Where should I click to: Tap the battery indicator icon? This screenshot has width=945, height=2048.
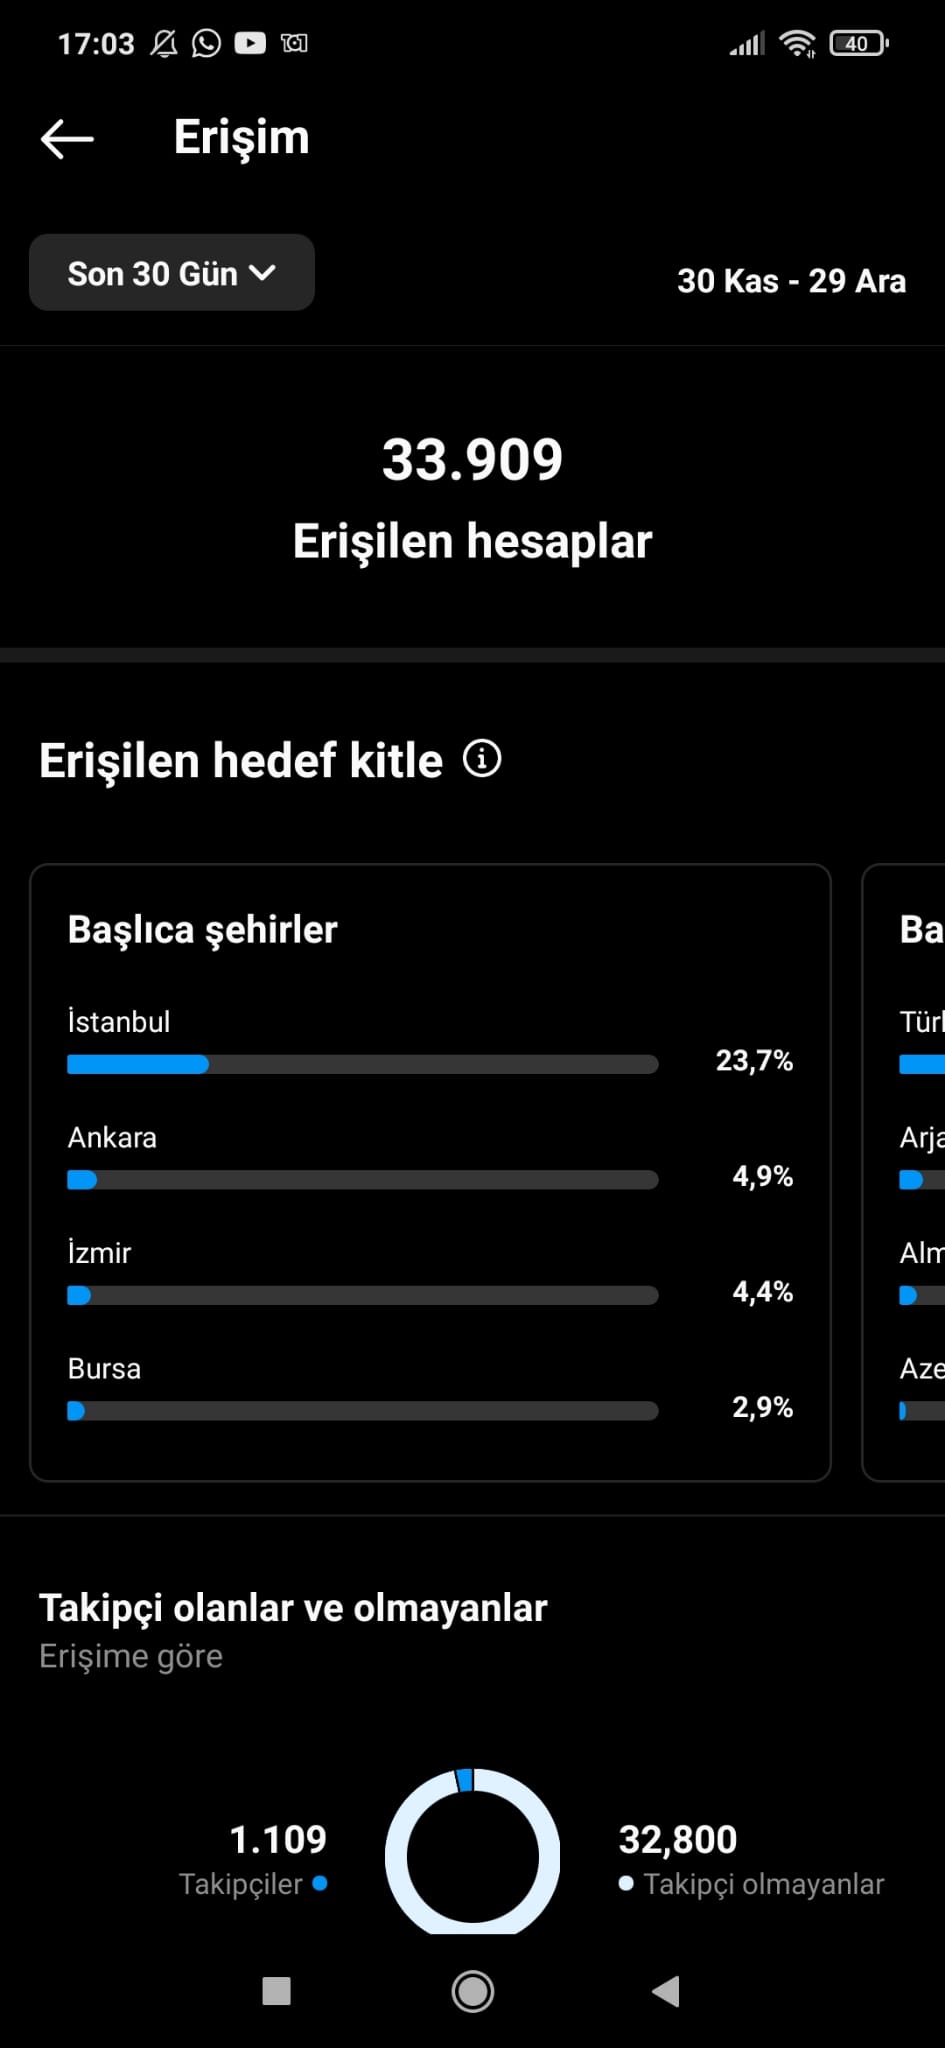(x=859, y=43)
